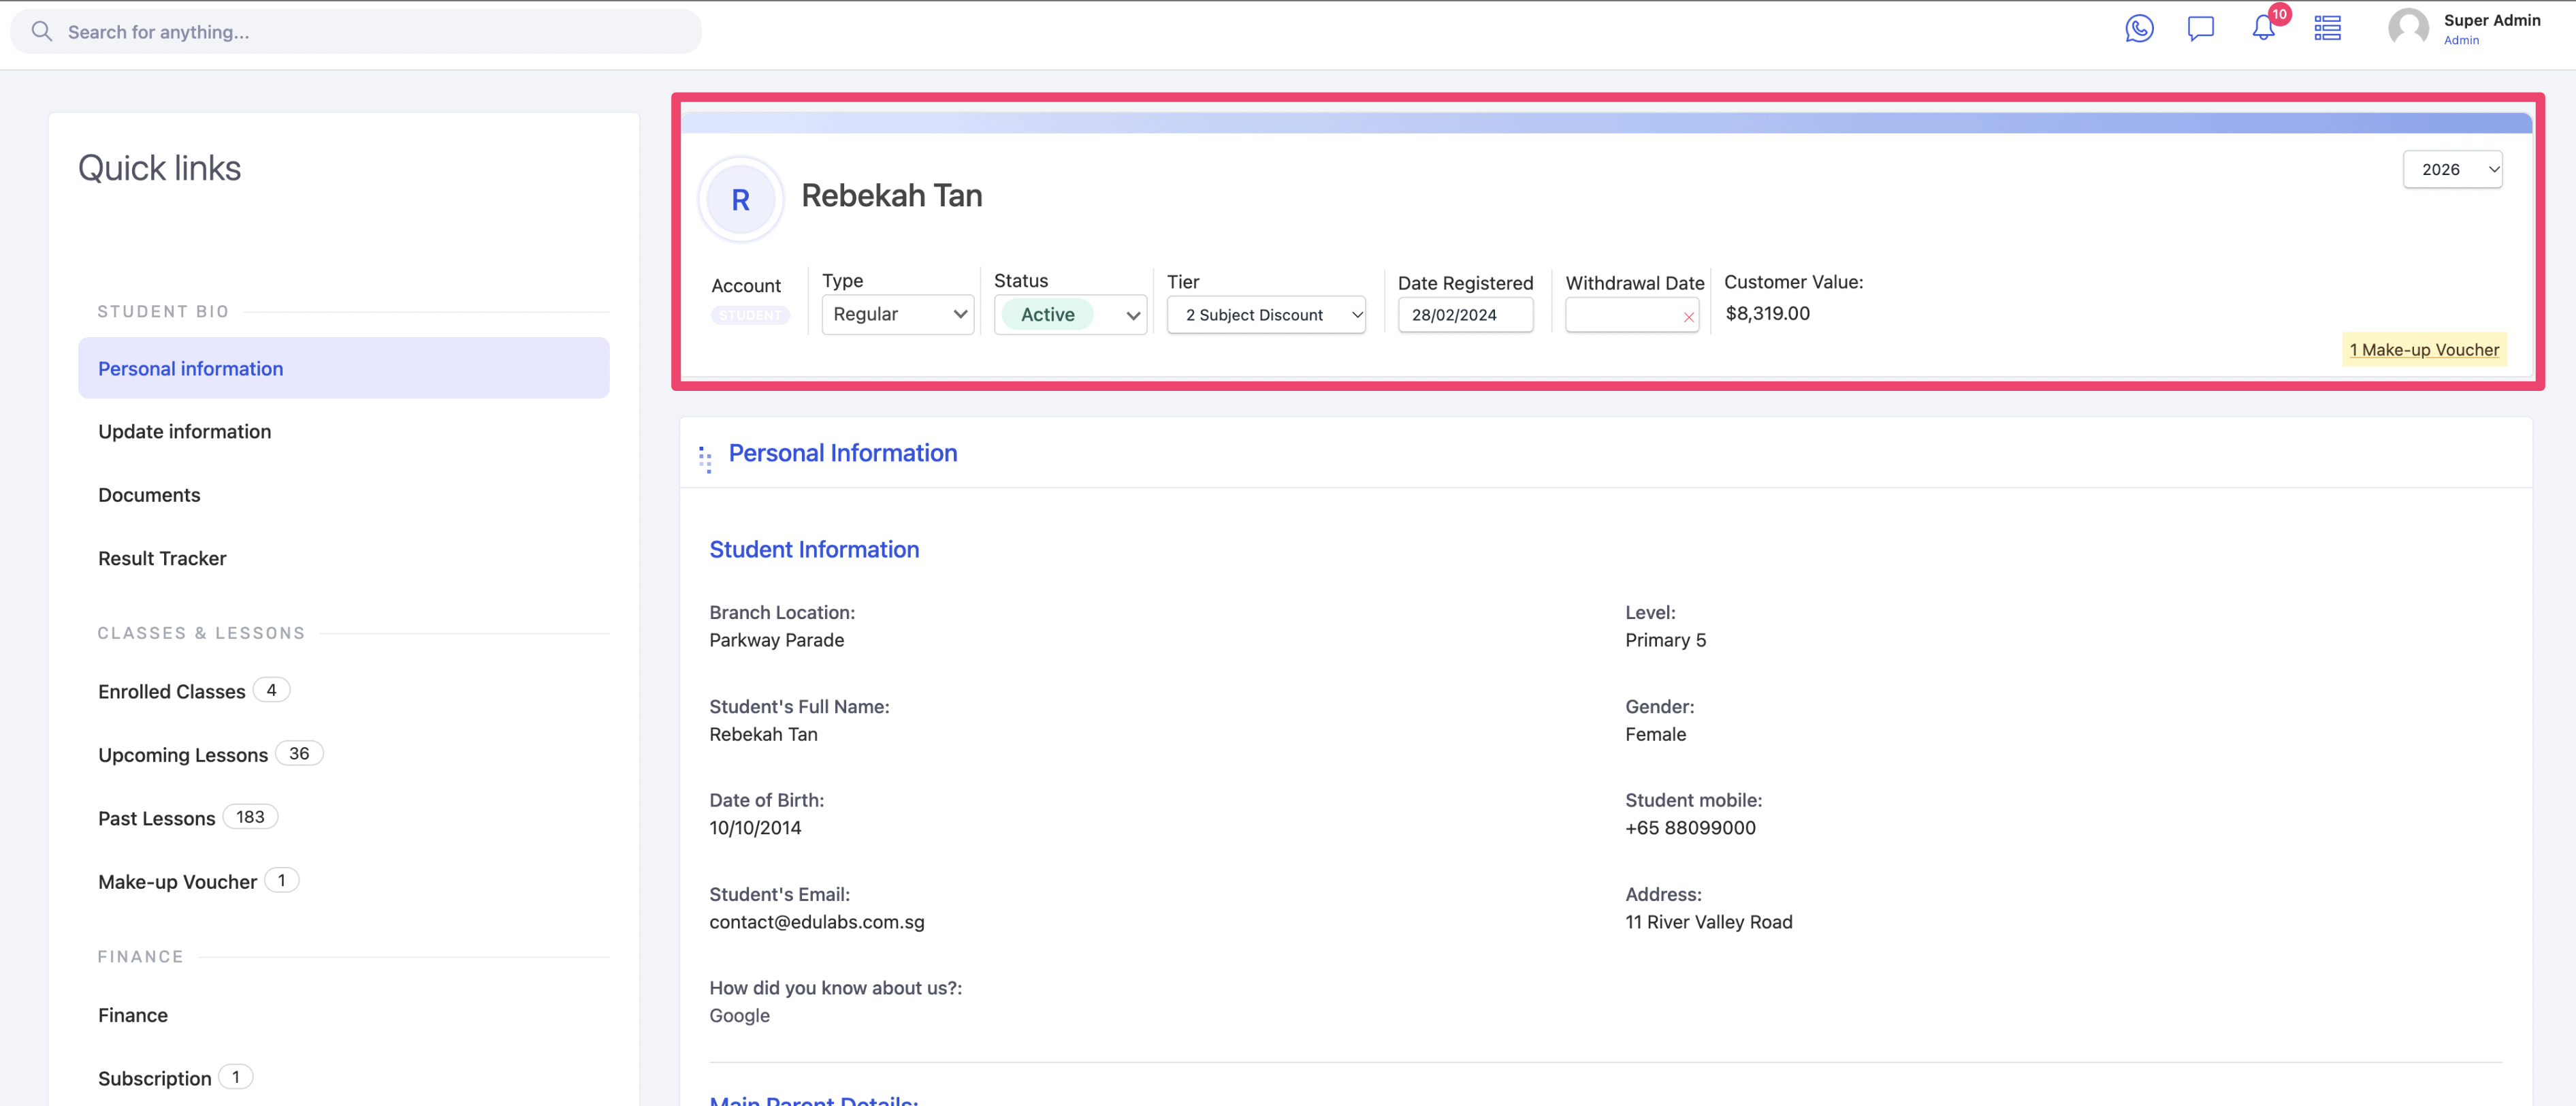Viewport: 2576px width, 1106px height.
Task: Click the red X in Withdrawal Date
Action: 1688,317
